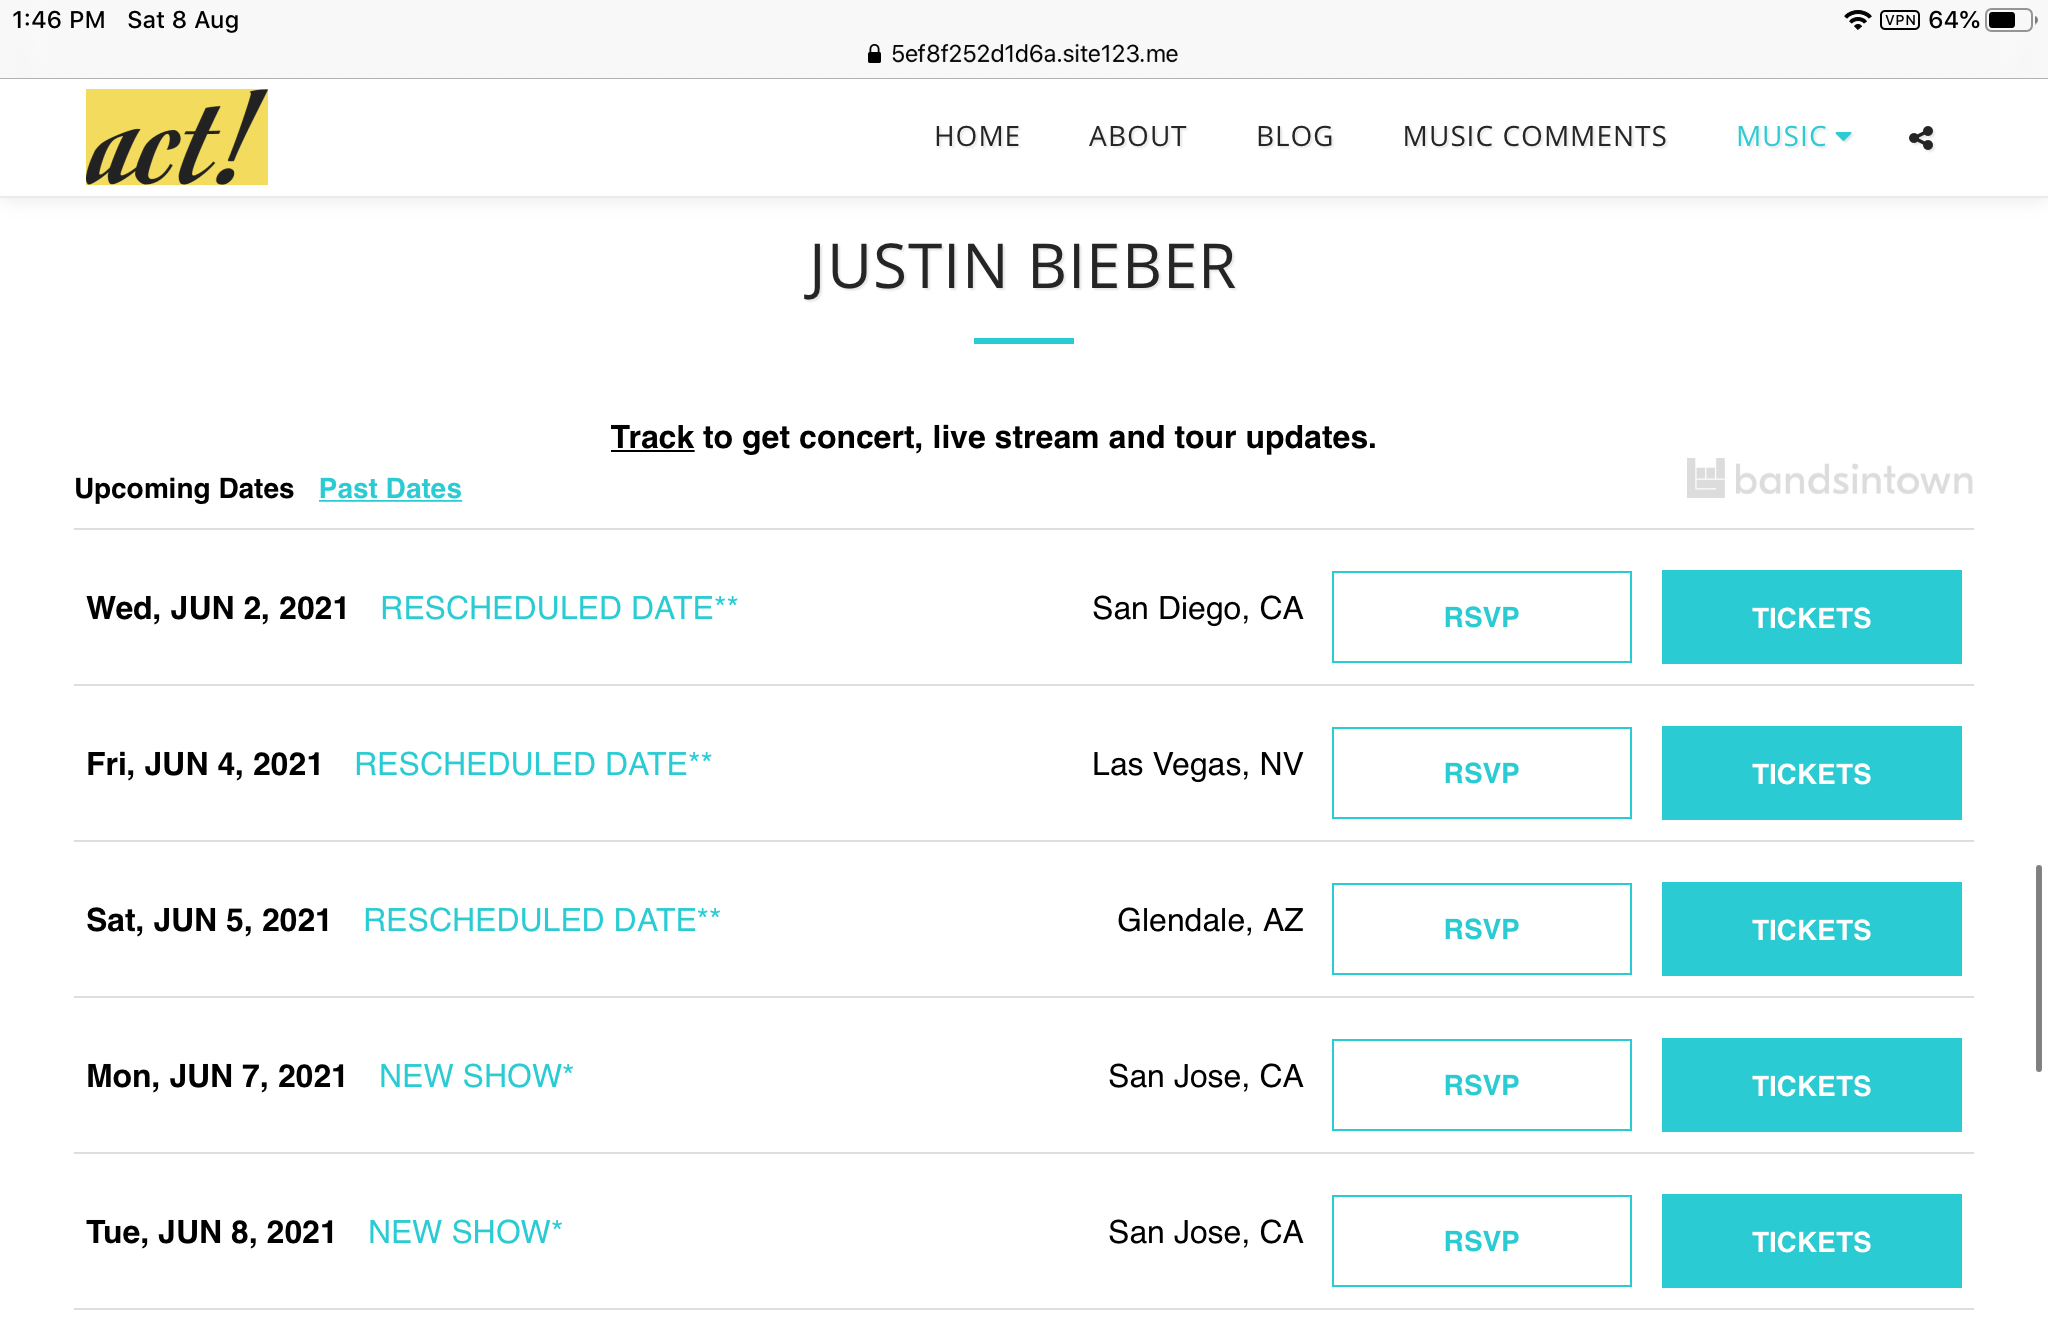Image resolution: width=2048 pixels, height=1326 pixels.
Task: Expand the MUSIC dropdown menu
Action: click(x=1794, y=136)
